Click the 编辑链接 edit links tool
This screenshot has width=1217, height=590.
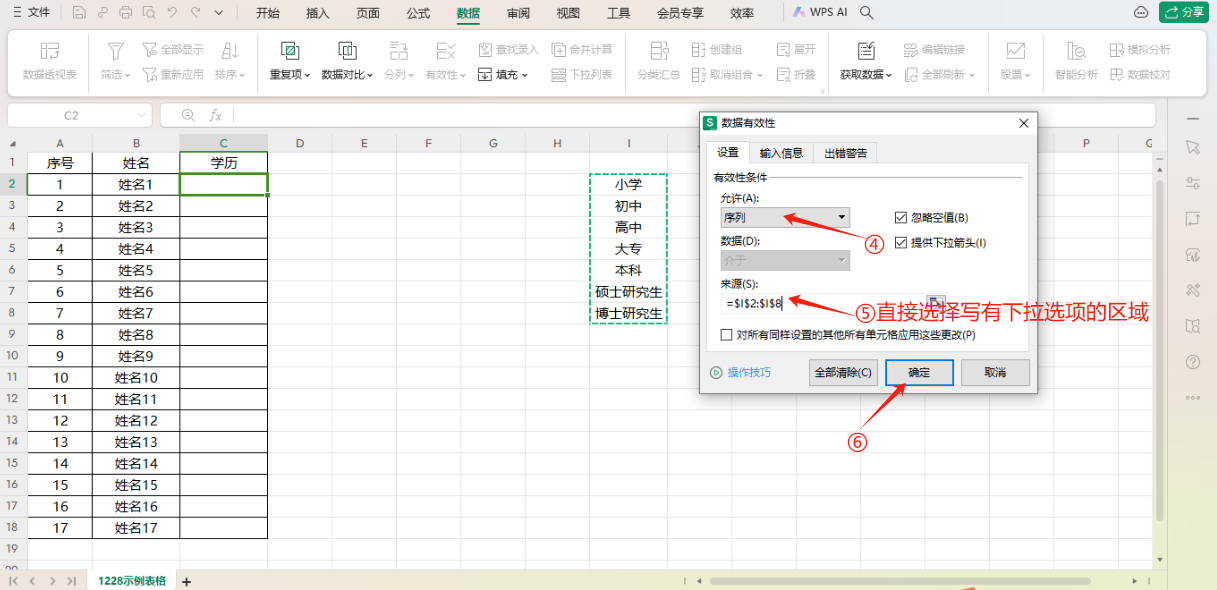[x=934, y=49]
